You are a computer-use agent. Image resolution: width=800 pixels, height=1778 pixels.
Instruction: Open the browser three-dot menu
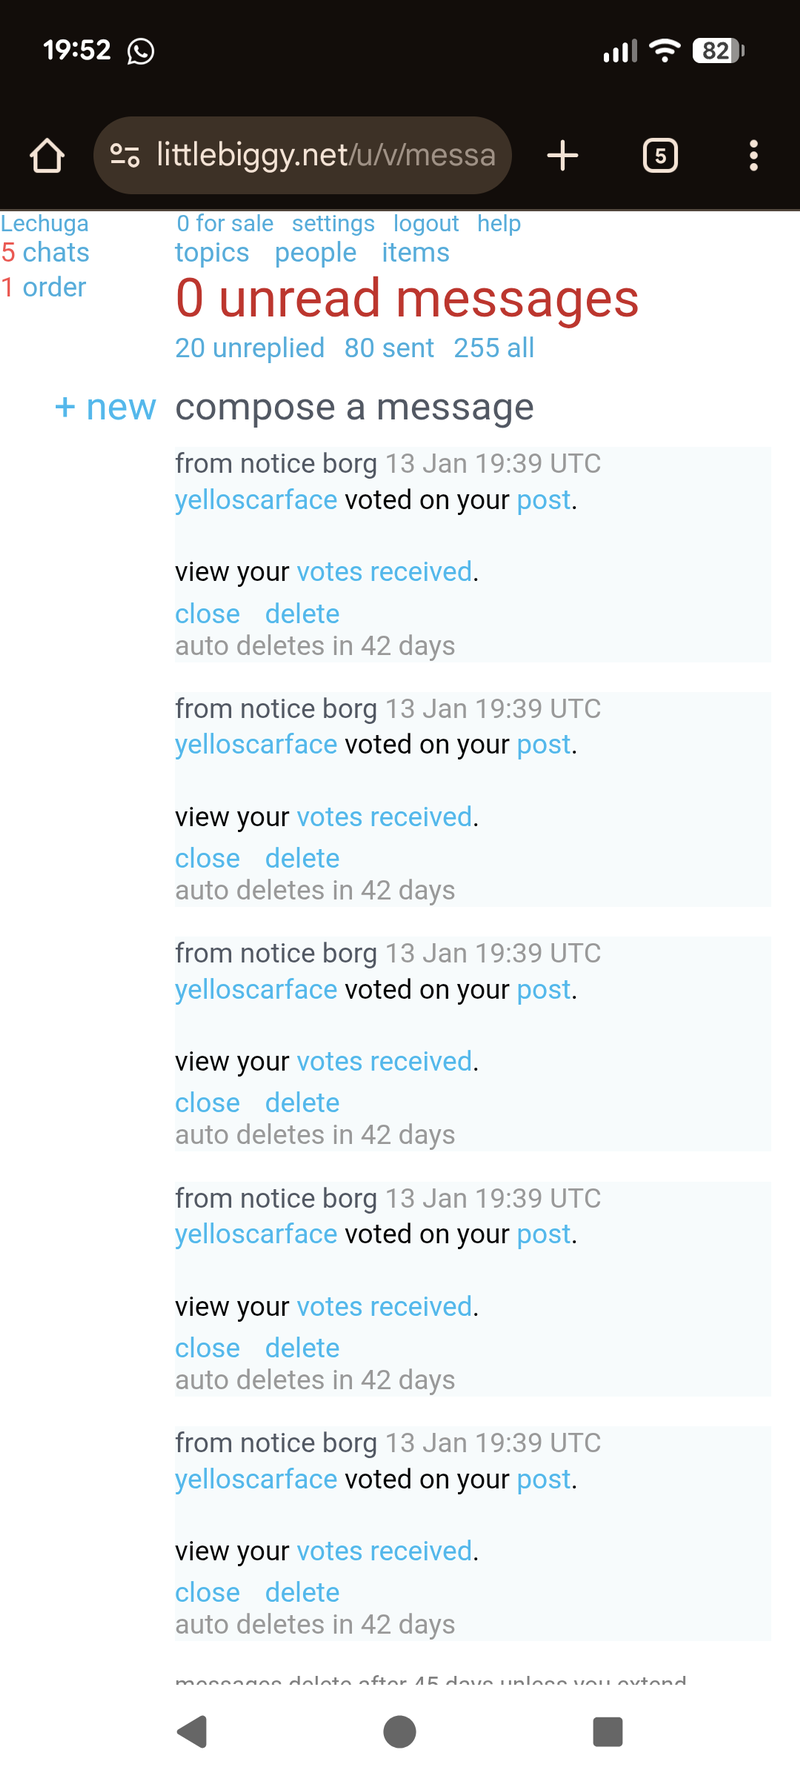pos(753,156)
